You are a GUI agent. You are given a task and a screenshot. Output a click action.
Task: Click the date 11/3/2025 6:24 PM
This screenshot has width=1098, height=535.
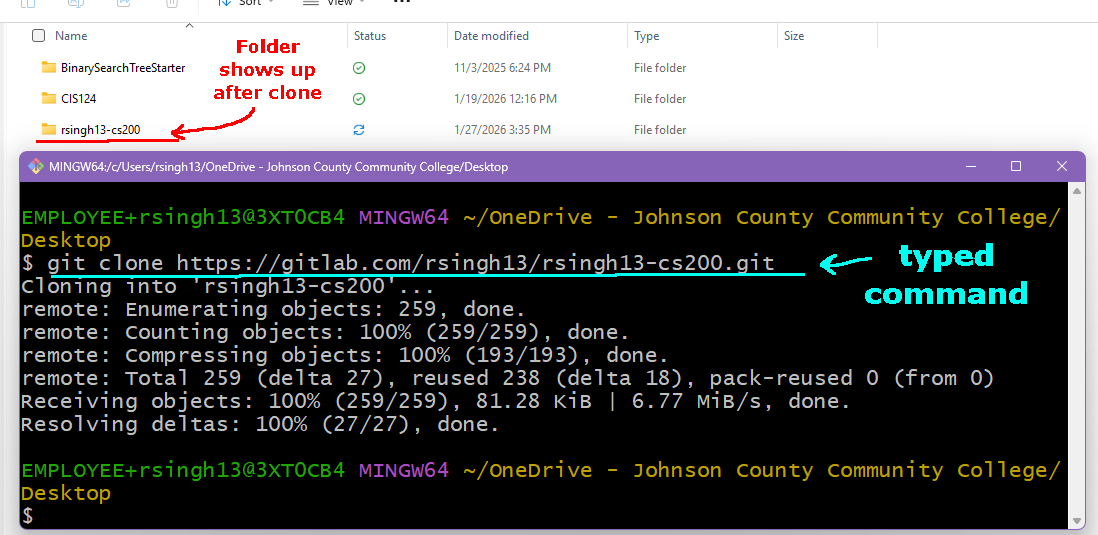point(502,68)
